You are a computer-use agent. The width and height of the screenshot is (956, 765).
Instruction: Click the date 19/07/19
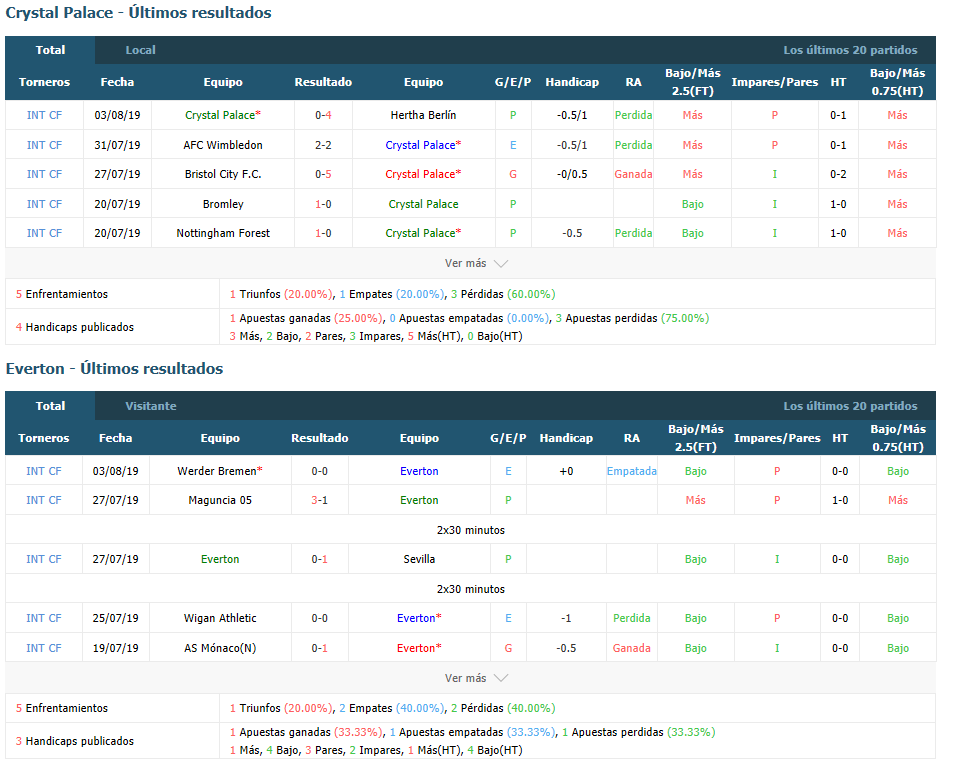coord(115,648)
